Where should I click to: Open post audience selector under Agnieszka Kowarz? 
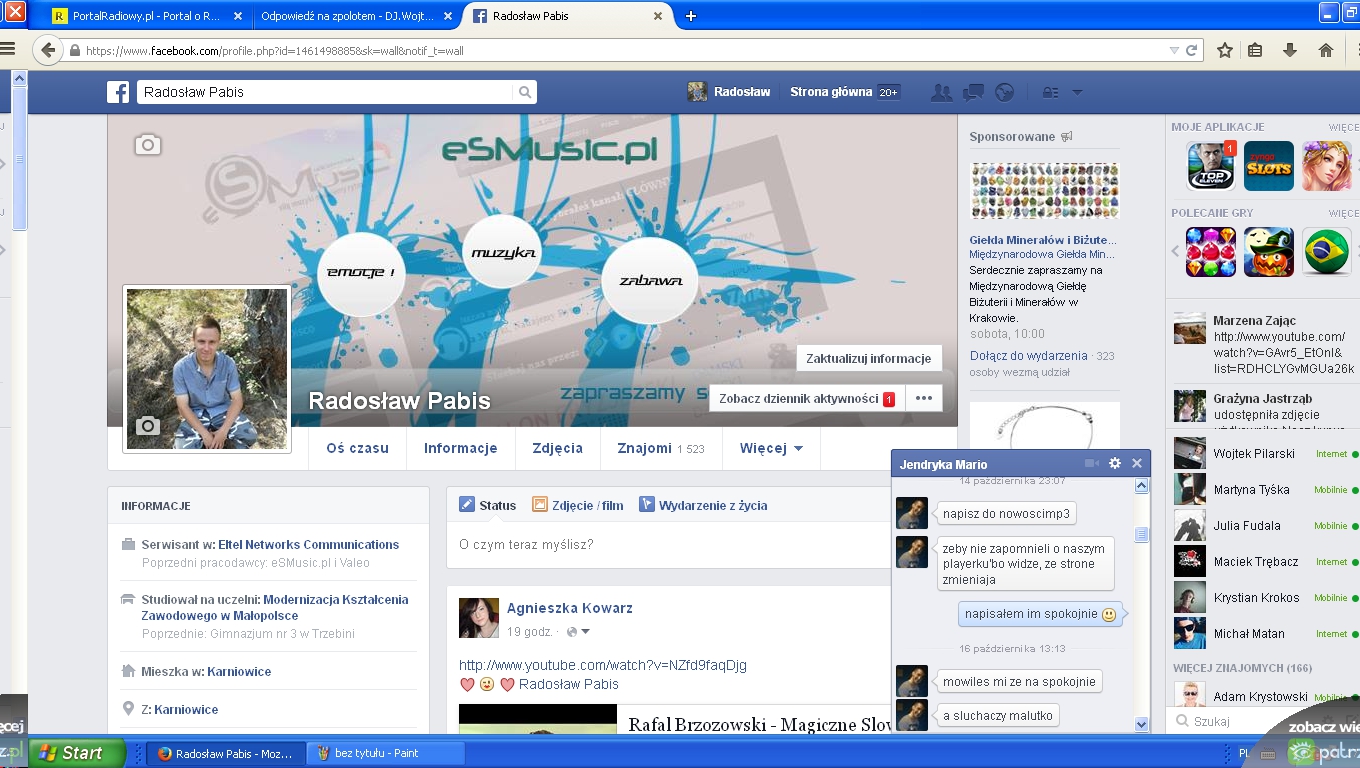click(x=579, y=632)
